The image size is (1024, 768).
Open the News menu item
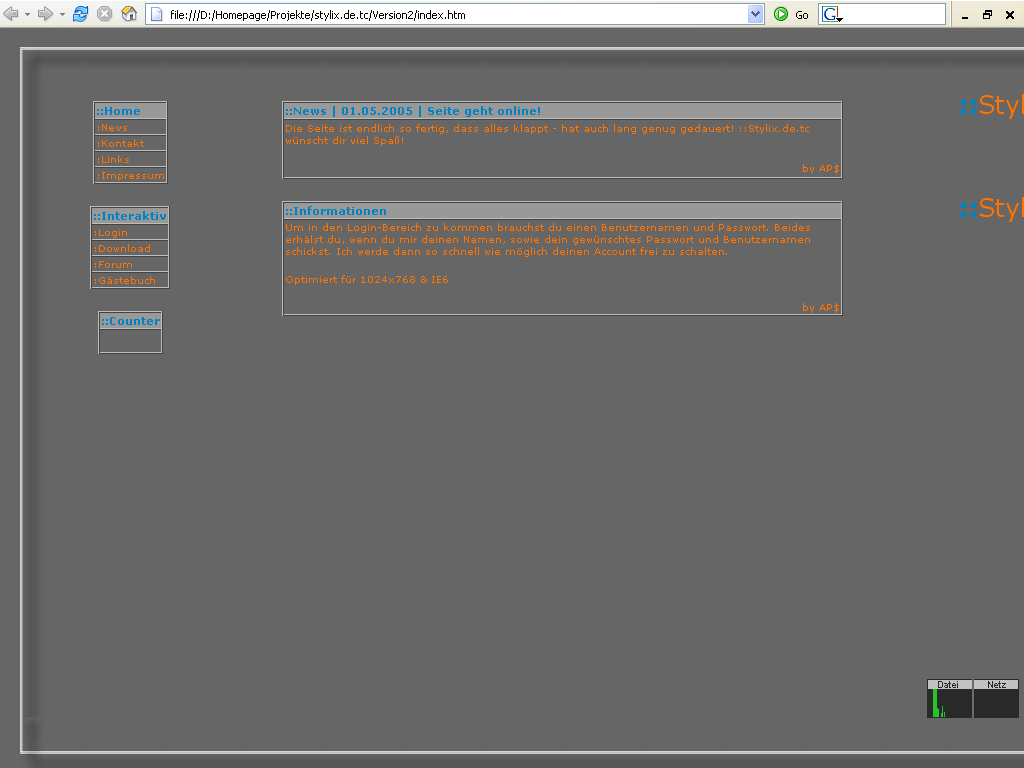pos(113,128)
